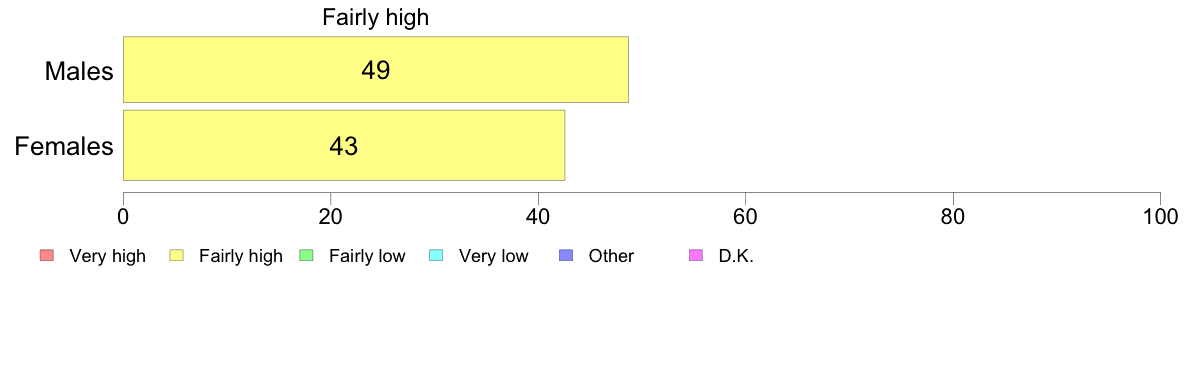1188x368 pixels.
Task: Click the D.K. legend text
Action: (736, 257)
